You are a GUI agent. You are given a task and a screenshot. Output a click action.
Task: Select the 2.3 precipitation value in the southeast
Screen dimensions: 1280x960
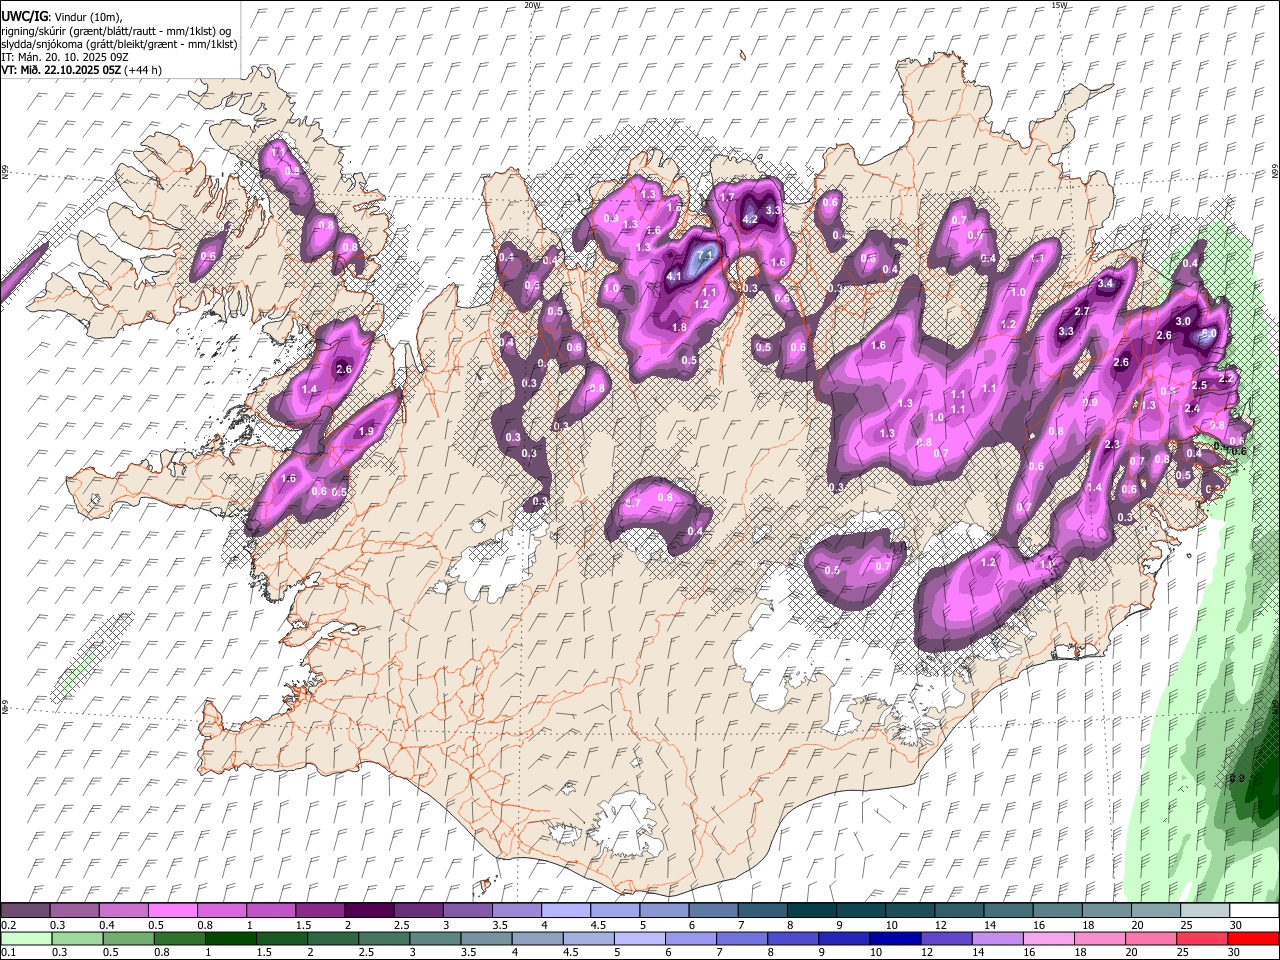[x=1112, y=444]
